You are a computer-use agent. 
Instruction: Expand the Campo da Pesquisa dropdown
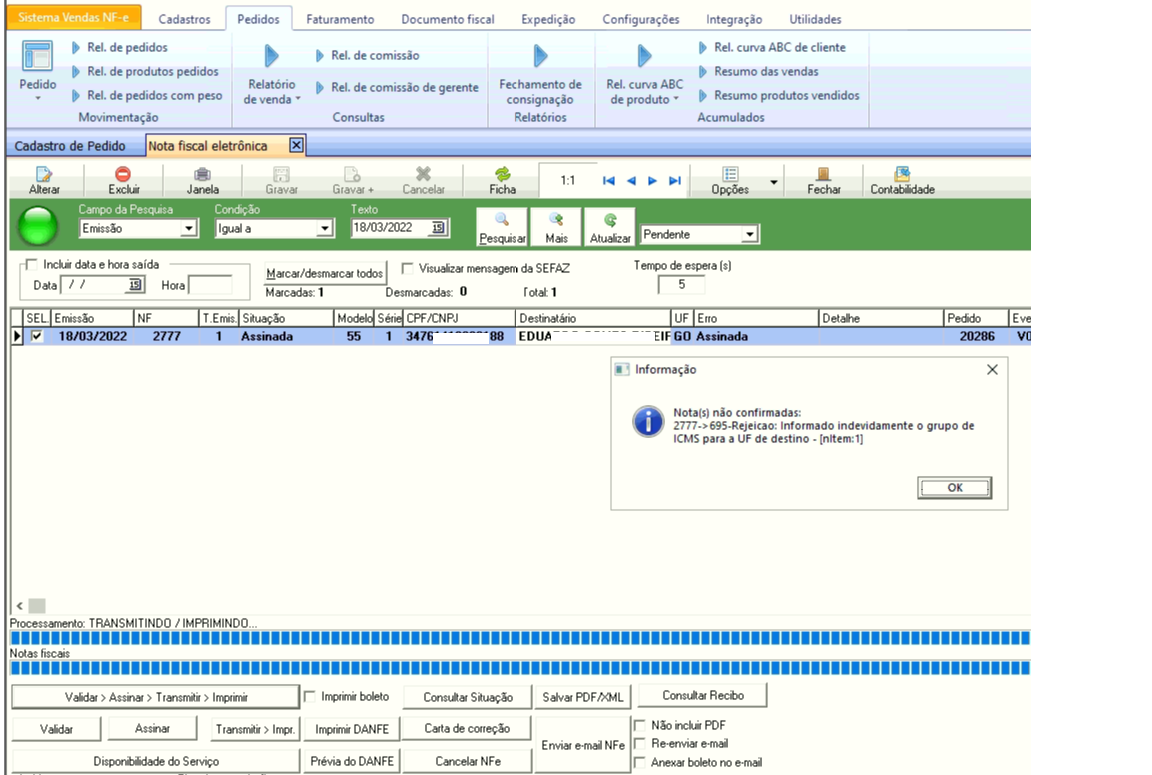188,229
